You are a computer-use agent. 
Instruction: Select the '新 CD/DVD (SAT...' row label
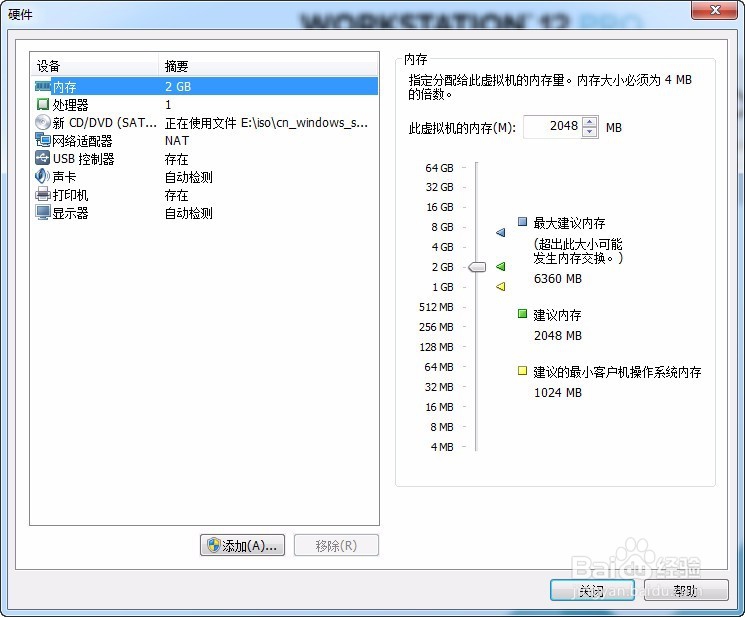105,123
